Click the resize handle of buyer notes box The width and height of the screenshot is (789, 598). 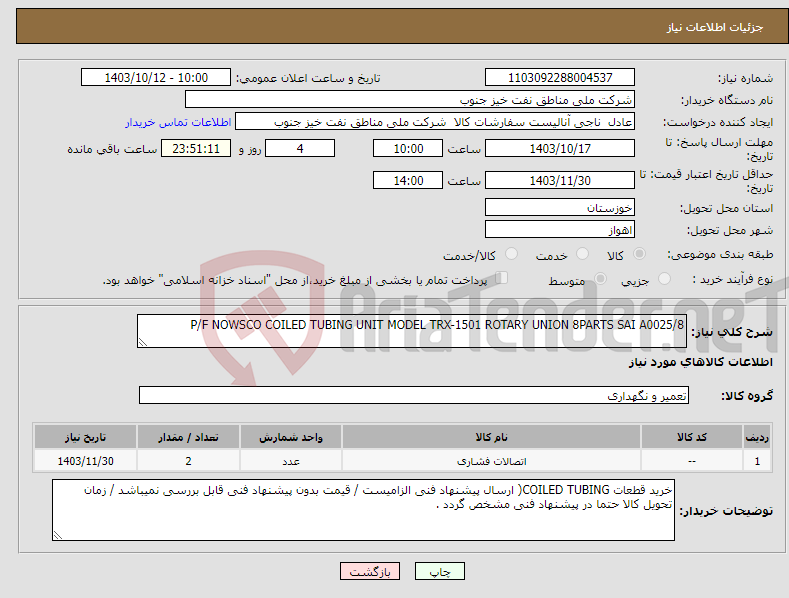click(x=58, y=535)
